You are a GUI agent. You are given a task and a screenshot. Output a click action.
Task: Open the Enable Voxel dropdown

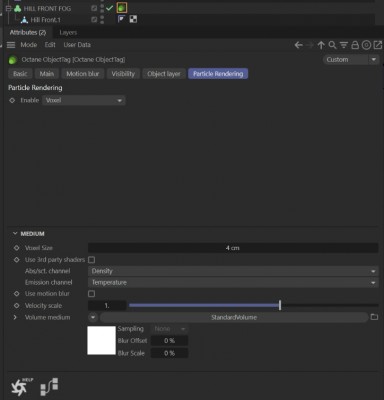(x=84, y=100)
